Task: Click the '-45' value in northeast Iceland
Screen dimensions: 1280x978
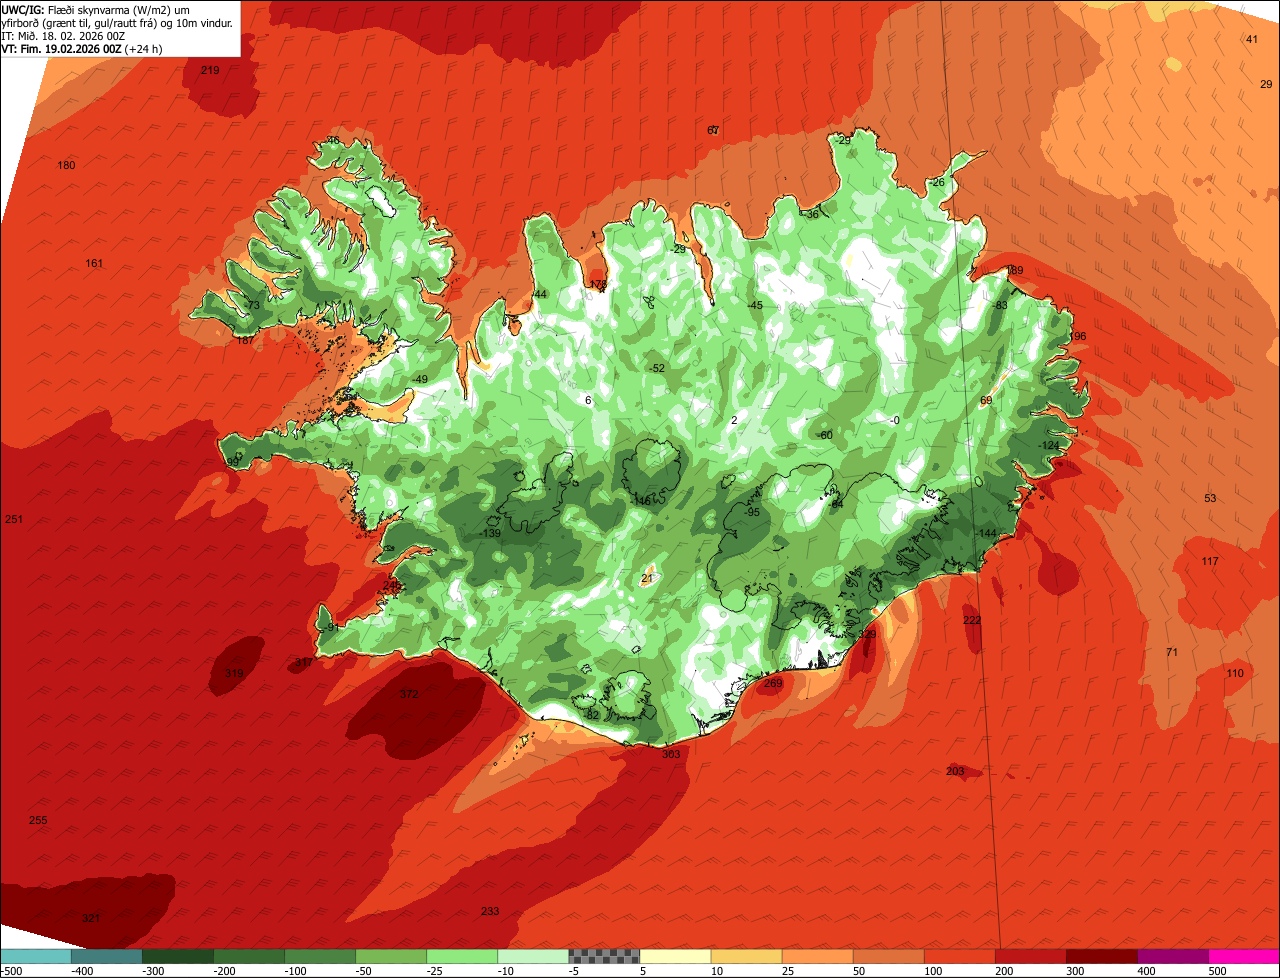Action: tap(754, 305)
